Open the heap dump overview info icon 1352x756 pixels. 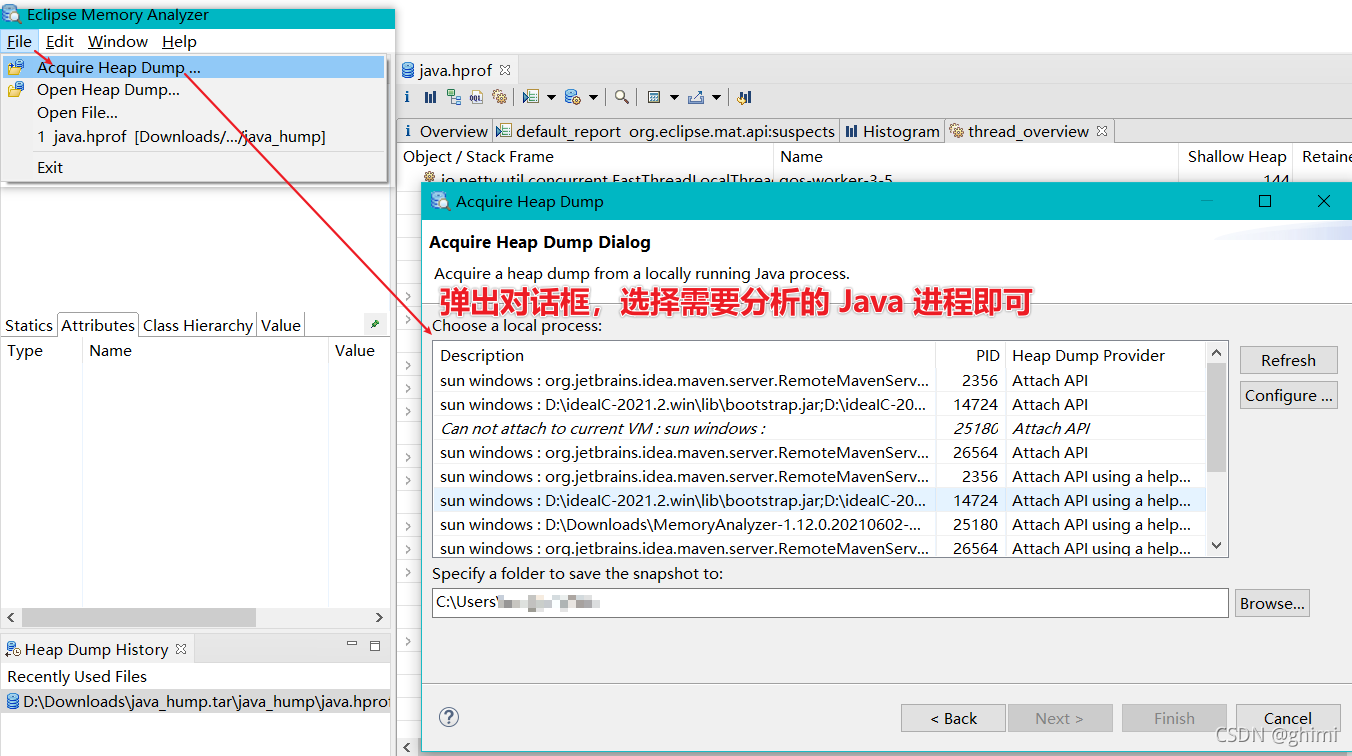[x=407, y=97]
